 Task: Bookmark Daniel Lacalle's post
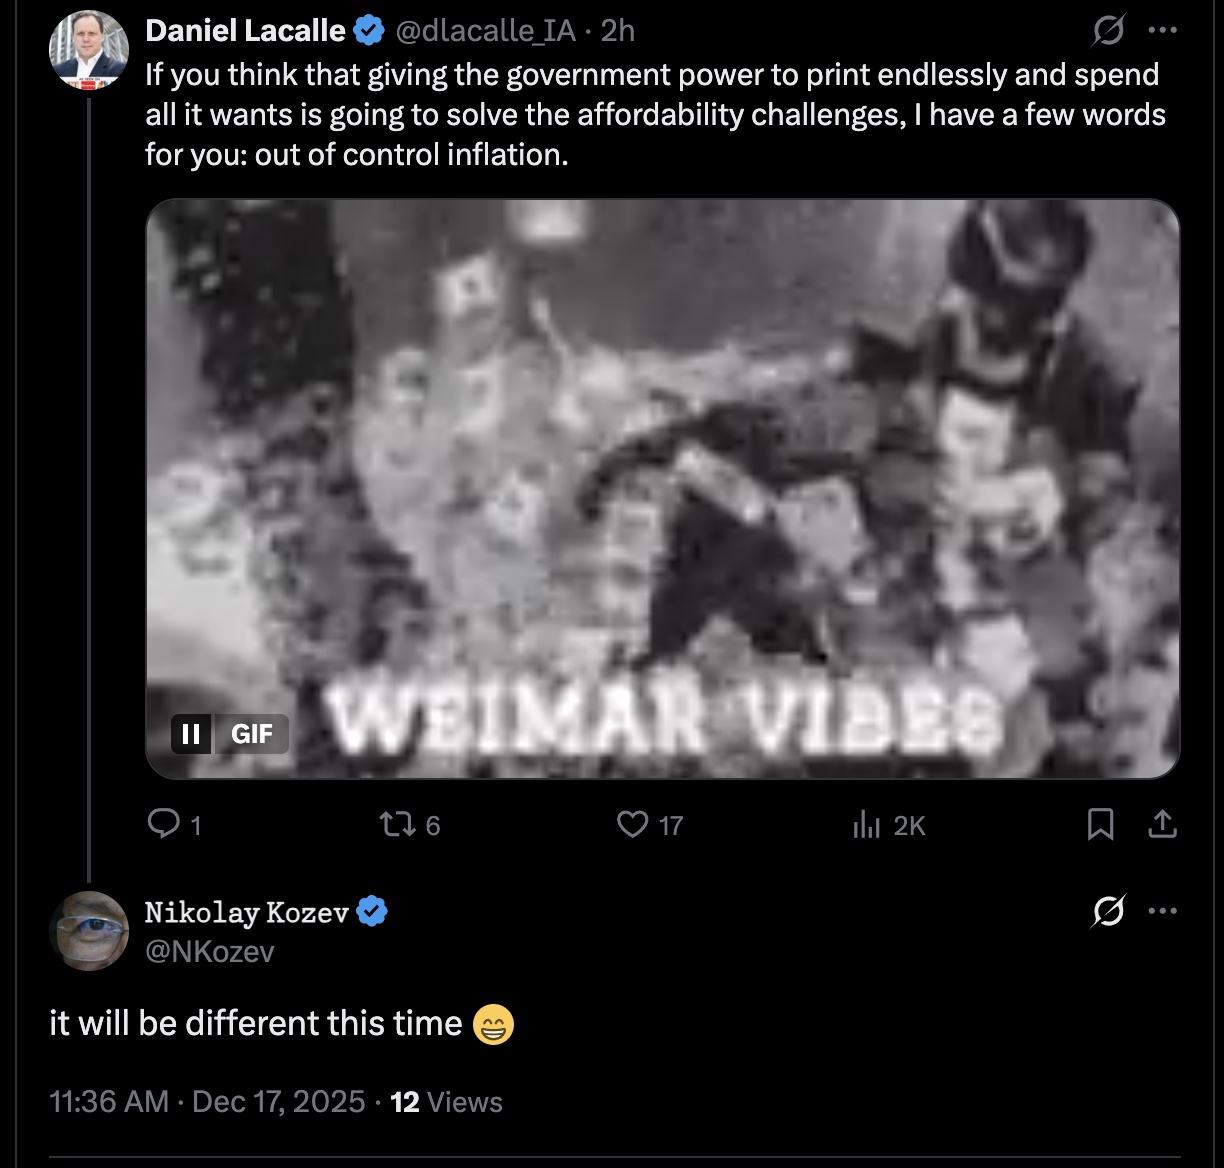pos(1100,824)
